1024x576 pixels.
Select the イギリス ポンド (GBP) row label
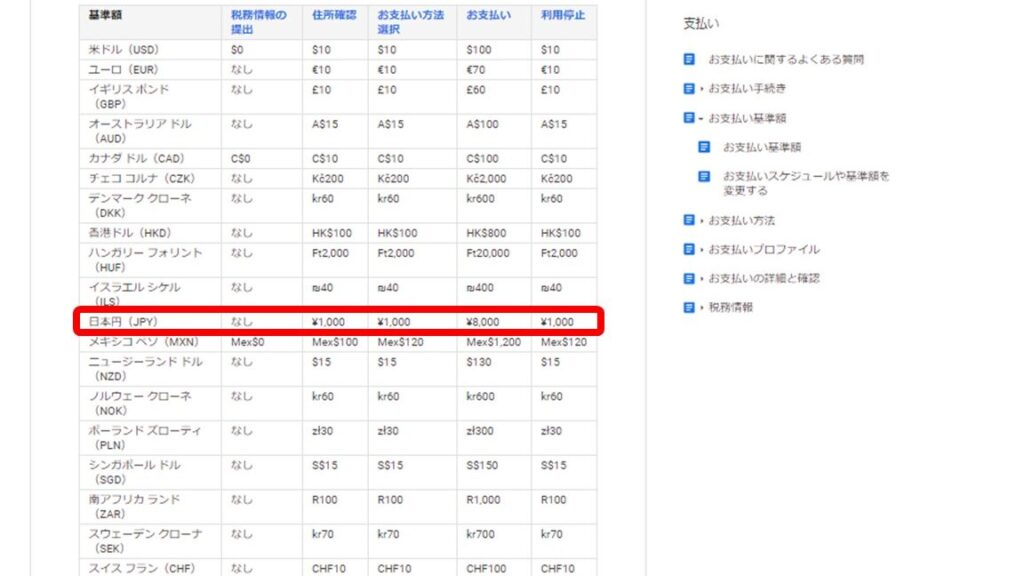tap(129, 96)
